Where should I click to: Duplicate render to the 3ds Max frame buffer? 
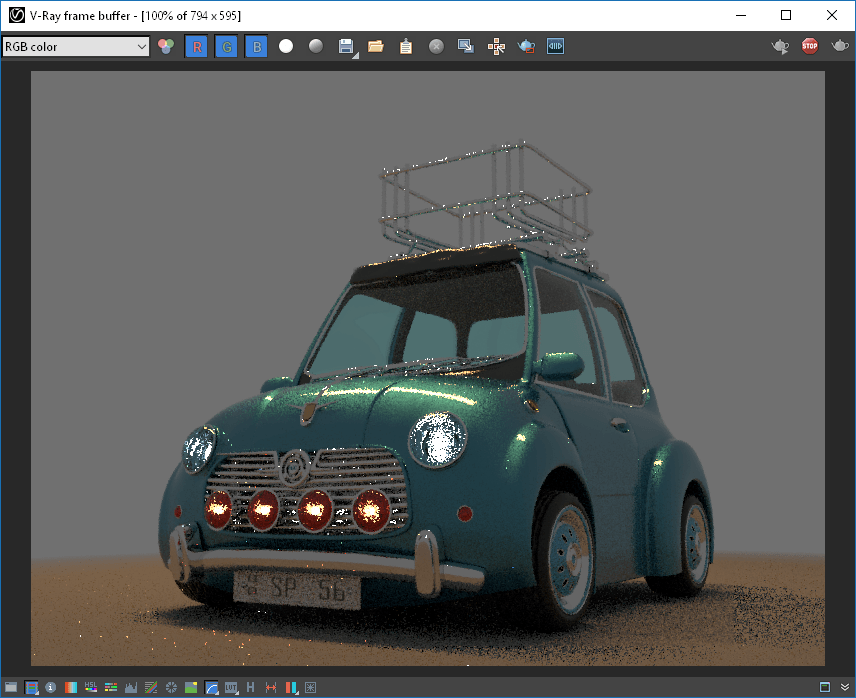pos(465,45)
